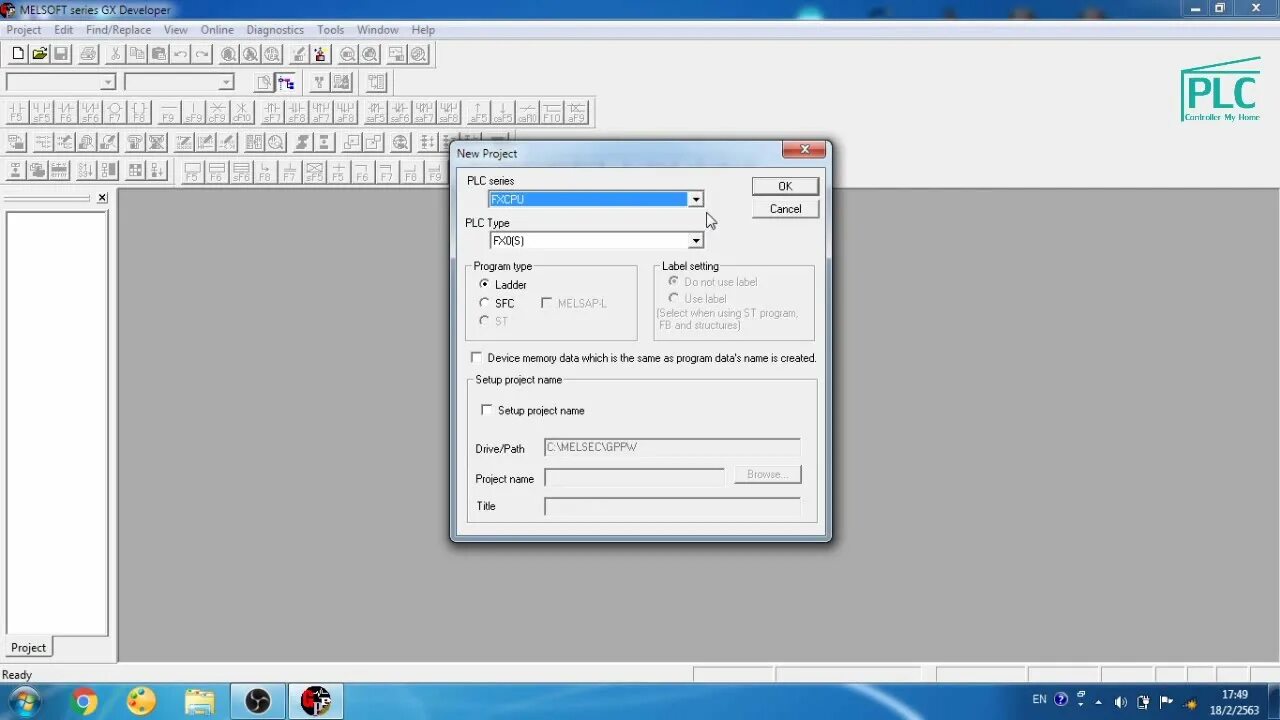Confirm New Project with OK

click(785, 186)
